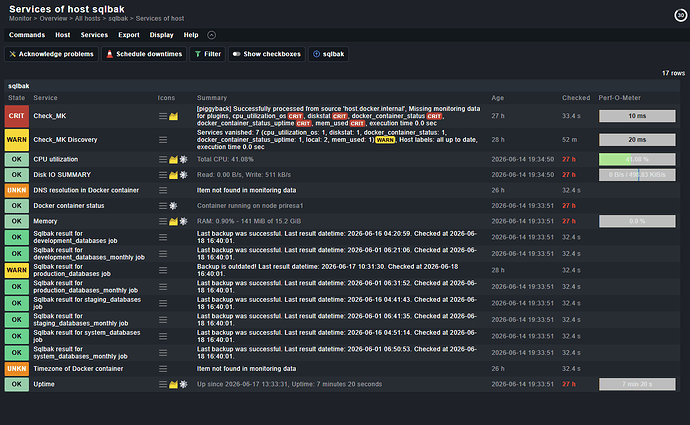Click Disk IO SUMMARY yellow parameters icon
This screenshot has width=690, height=425.
[x=173, y=175]
